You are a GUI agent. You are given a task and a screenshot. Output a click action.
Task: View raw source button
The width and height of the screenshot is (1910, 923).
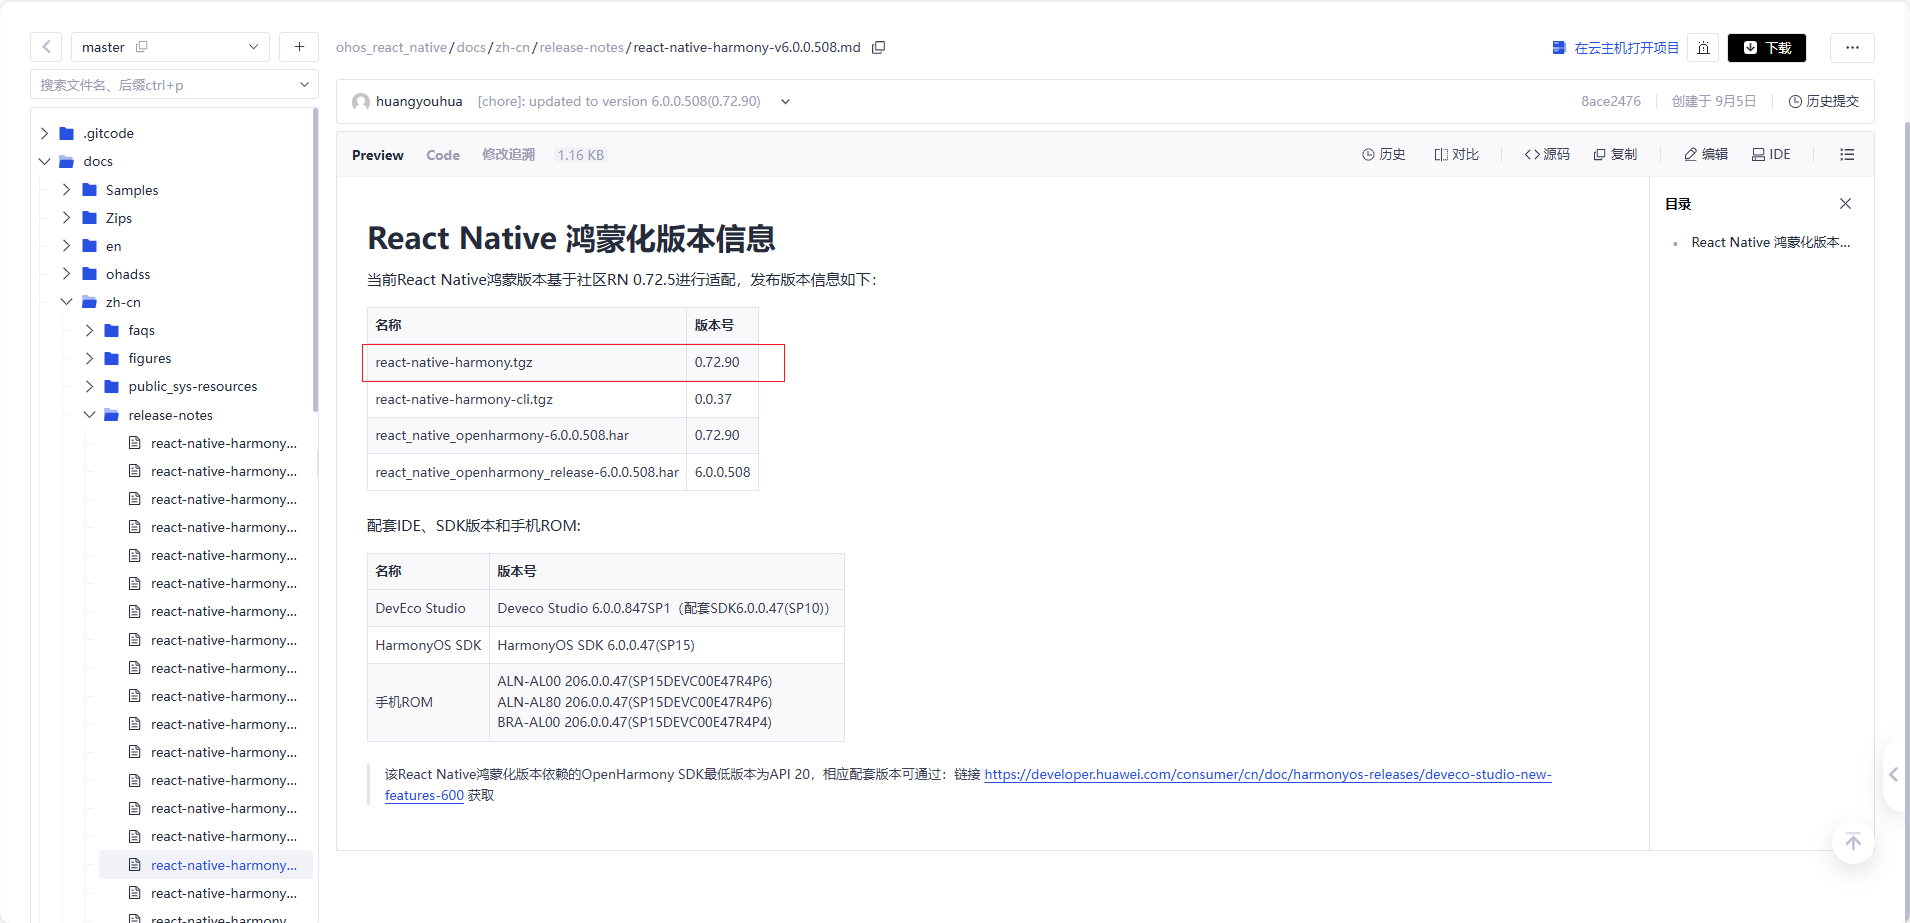click(x=1547, y=154)
